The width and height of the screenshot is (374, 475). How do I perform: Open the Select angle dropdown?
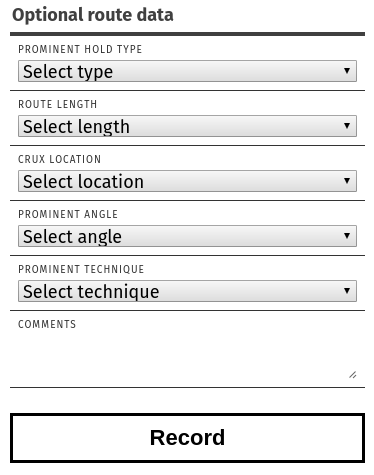click(187, 236)
